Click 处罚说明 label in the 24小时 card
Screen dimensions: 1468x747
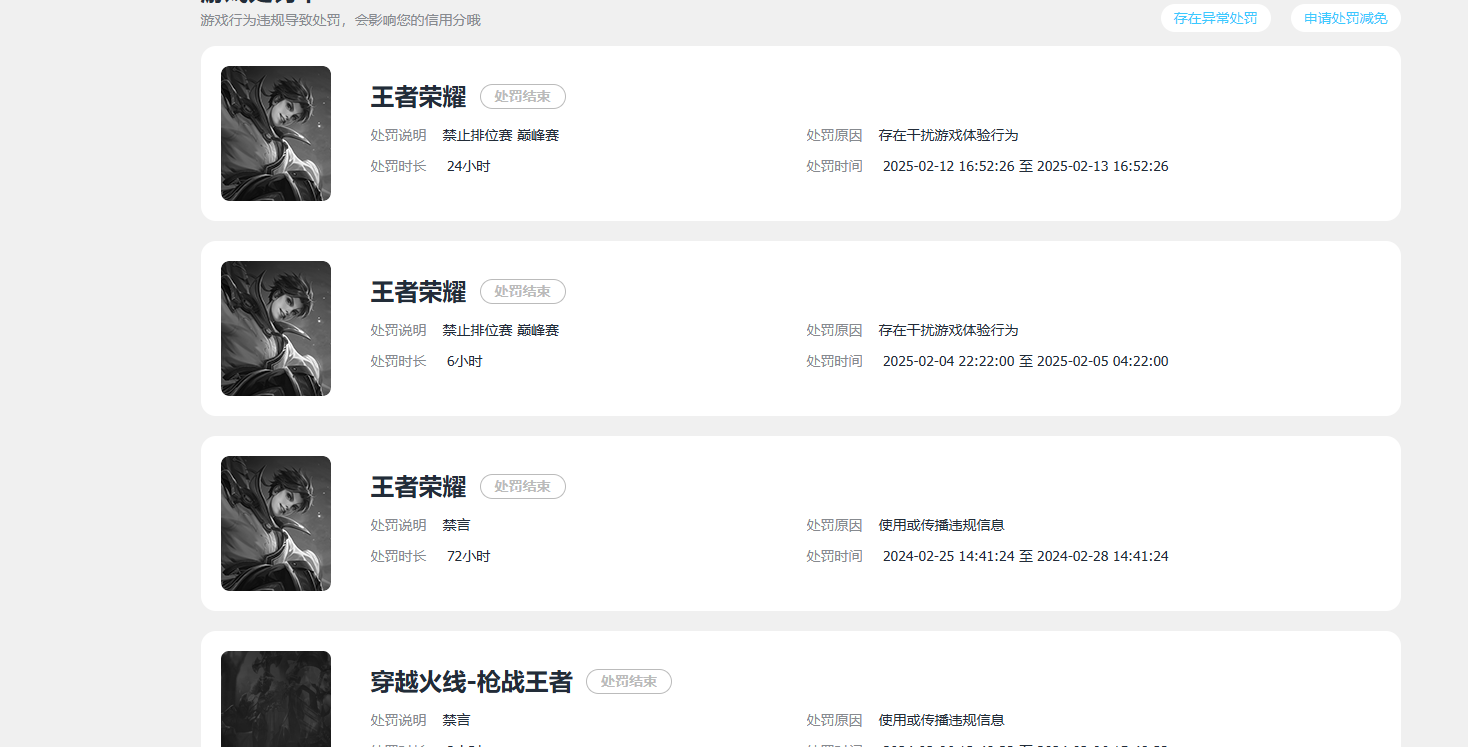tap(399, 135)
